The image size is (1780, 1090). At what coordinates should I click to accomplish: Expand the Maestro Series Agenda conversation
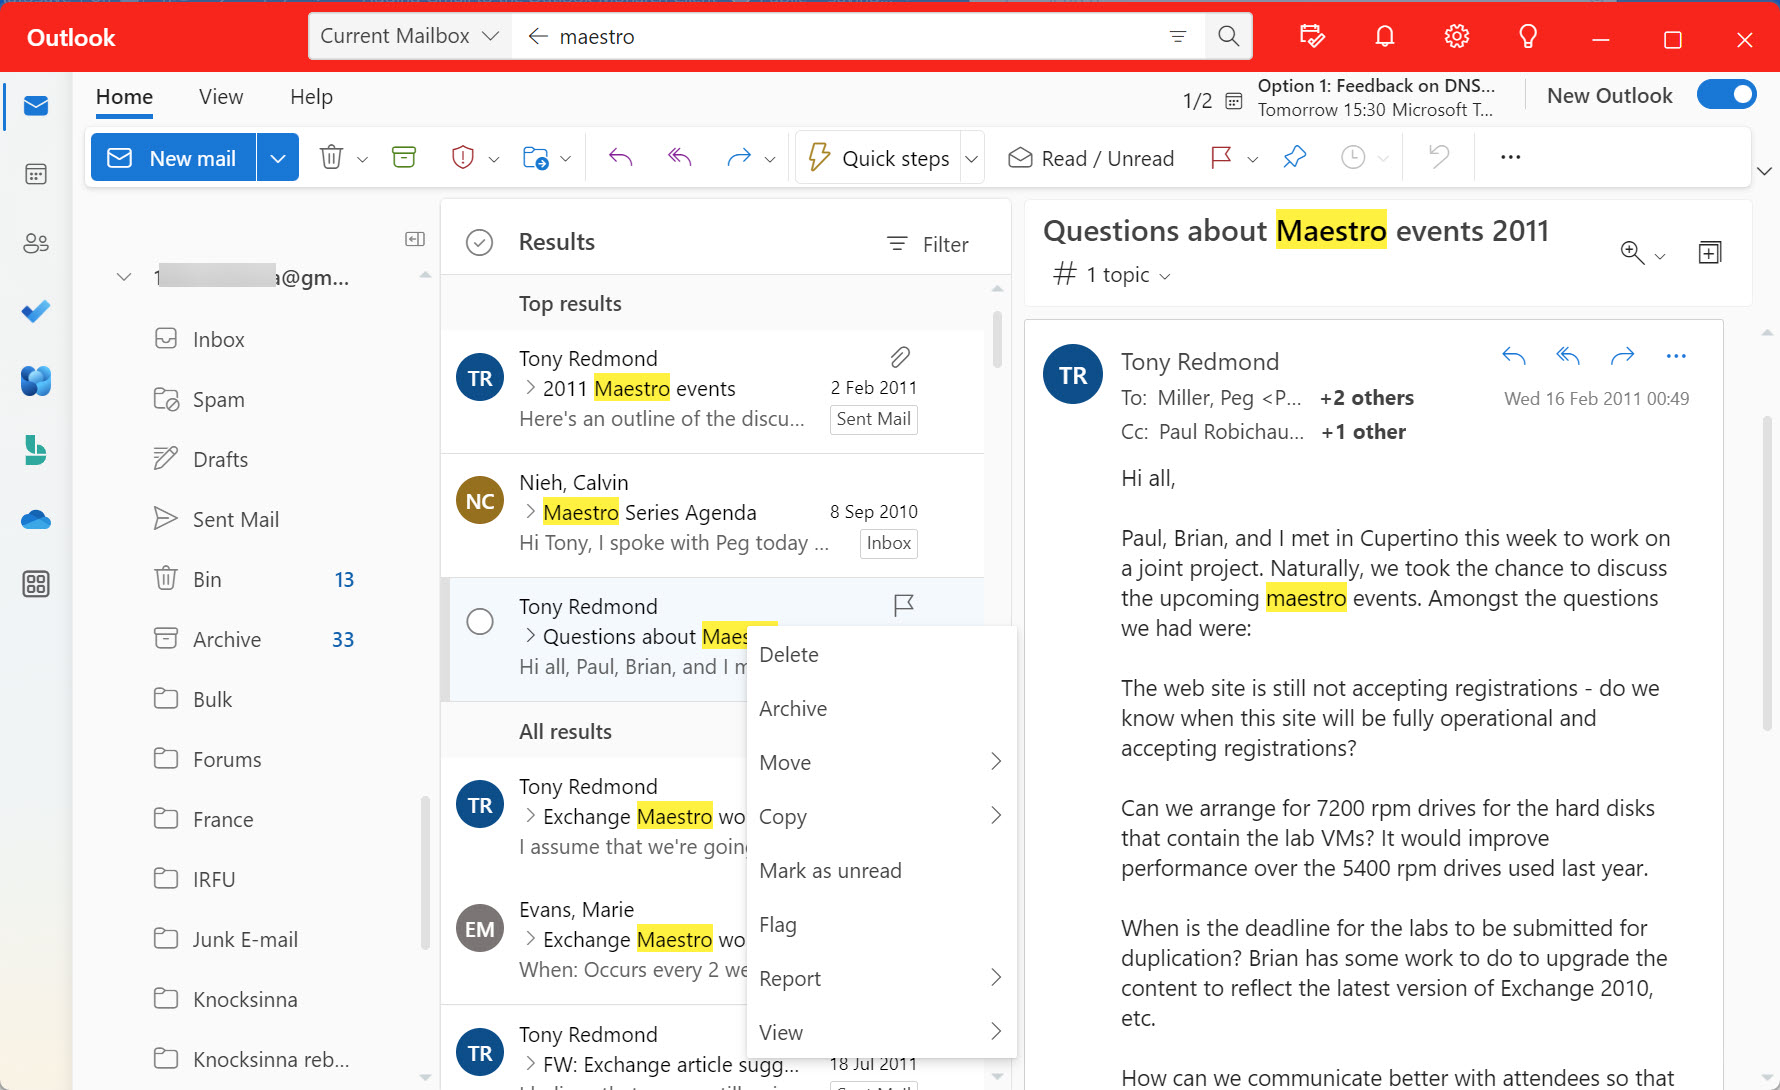530,512
